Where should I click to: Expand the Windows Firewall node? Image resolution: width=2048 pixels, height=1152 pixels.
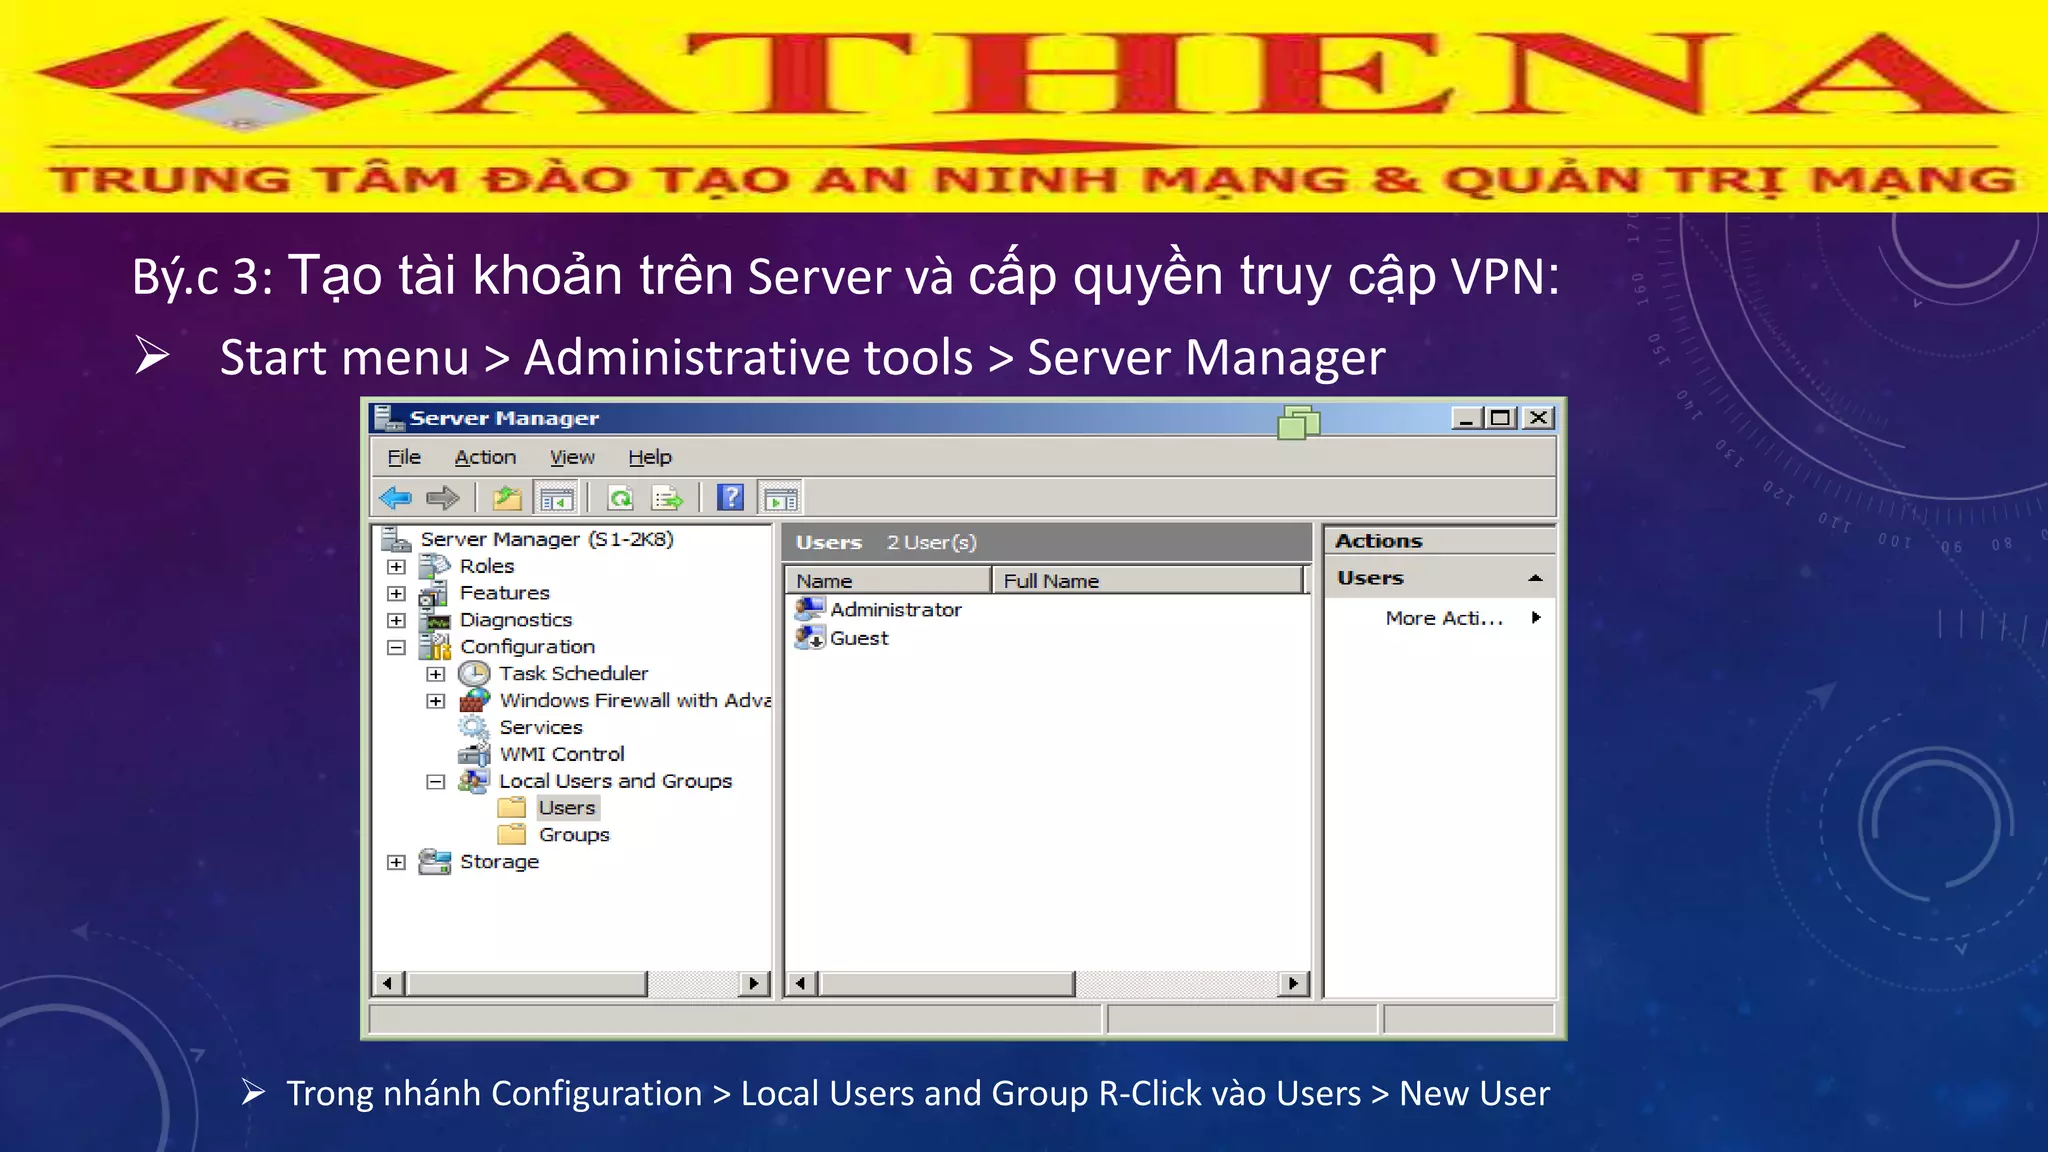click(435, 701)
